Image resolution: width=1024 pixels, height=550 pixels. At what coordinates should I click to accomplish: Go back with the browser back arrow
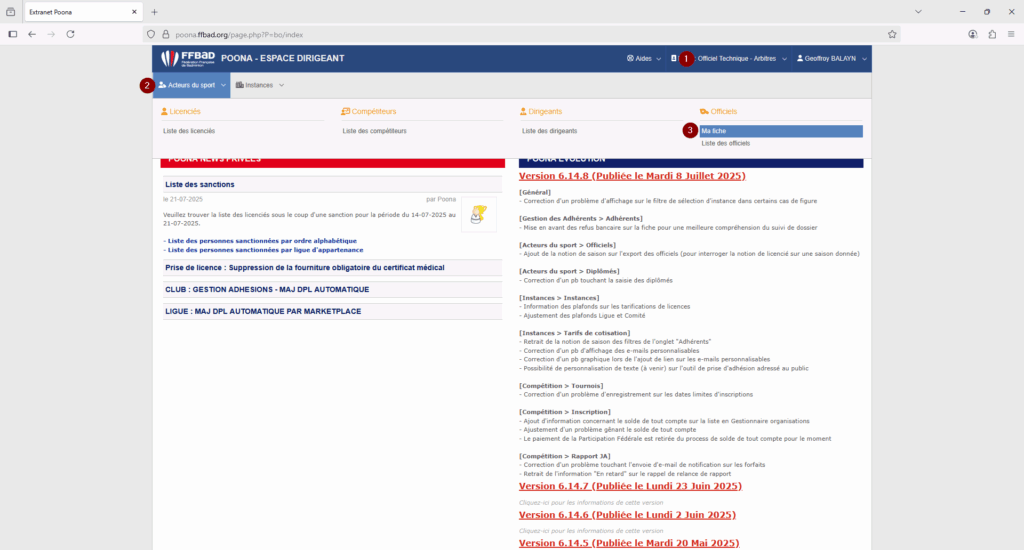coord(32,34)
